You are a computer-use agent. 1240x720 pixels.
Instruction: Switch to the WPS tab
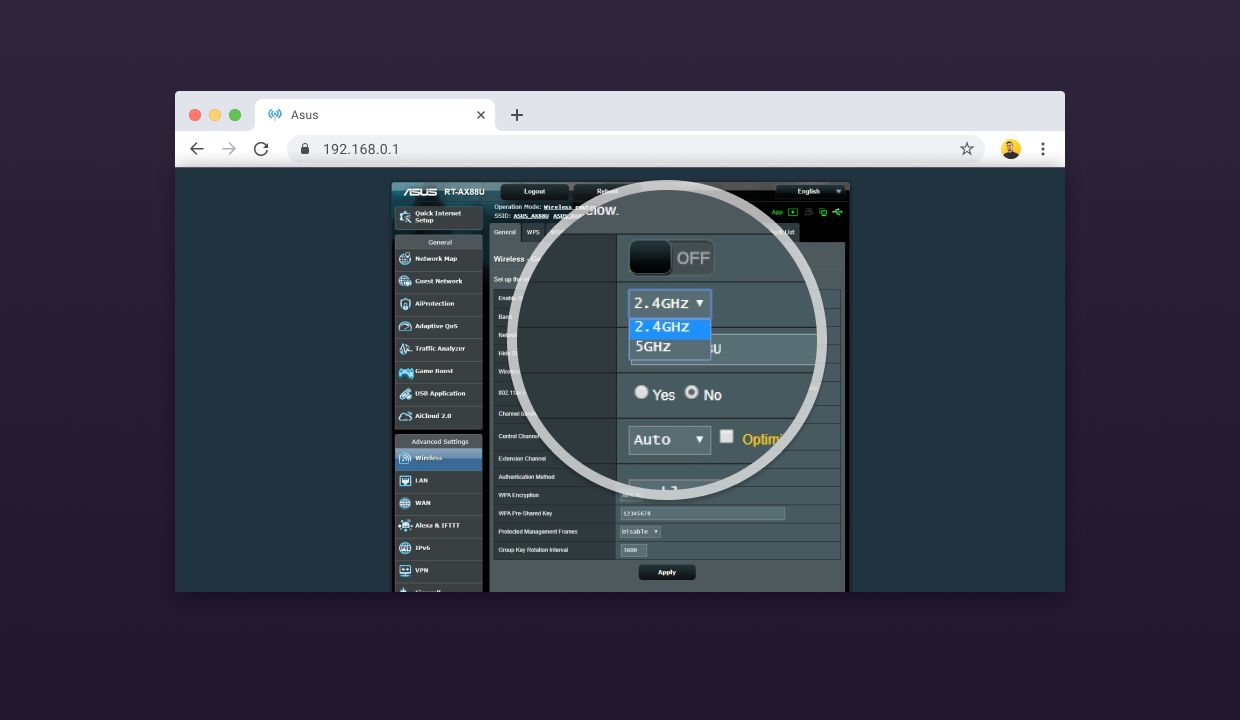click(533, 232)
